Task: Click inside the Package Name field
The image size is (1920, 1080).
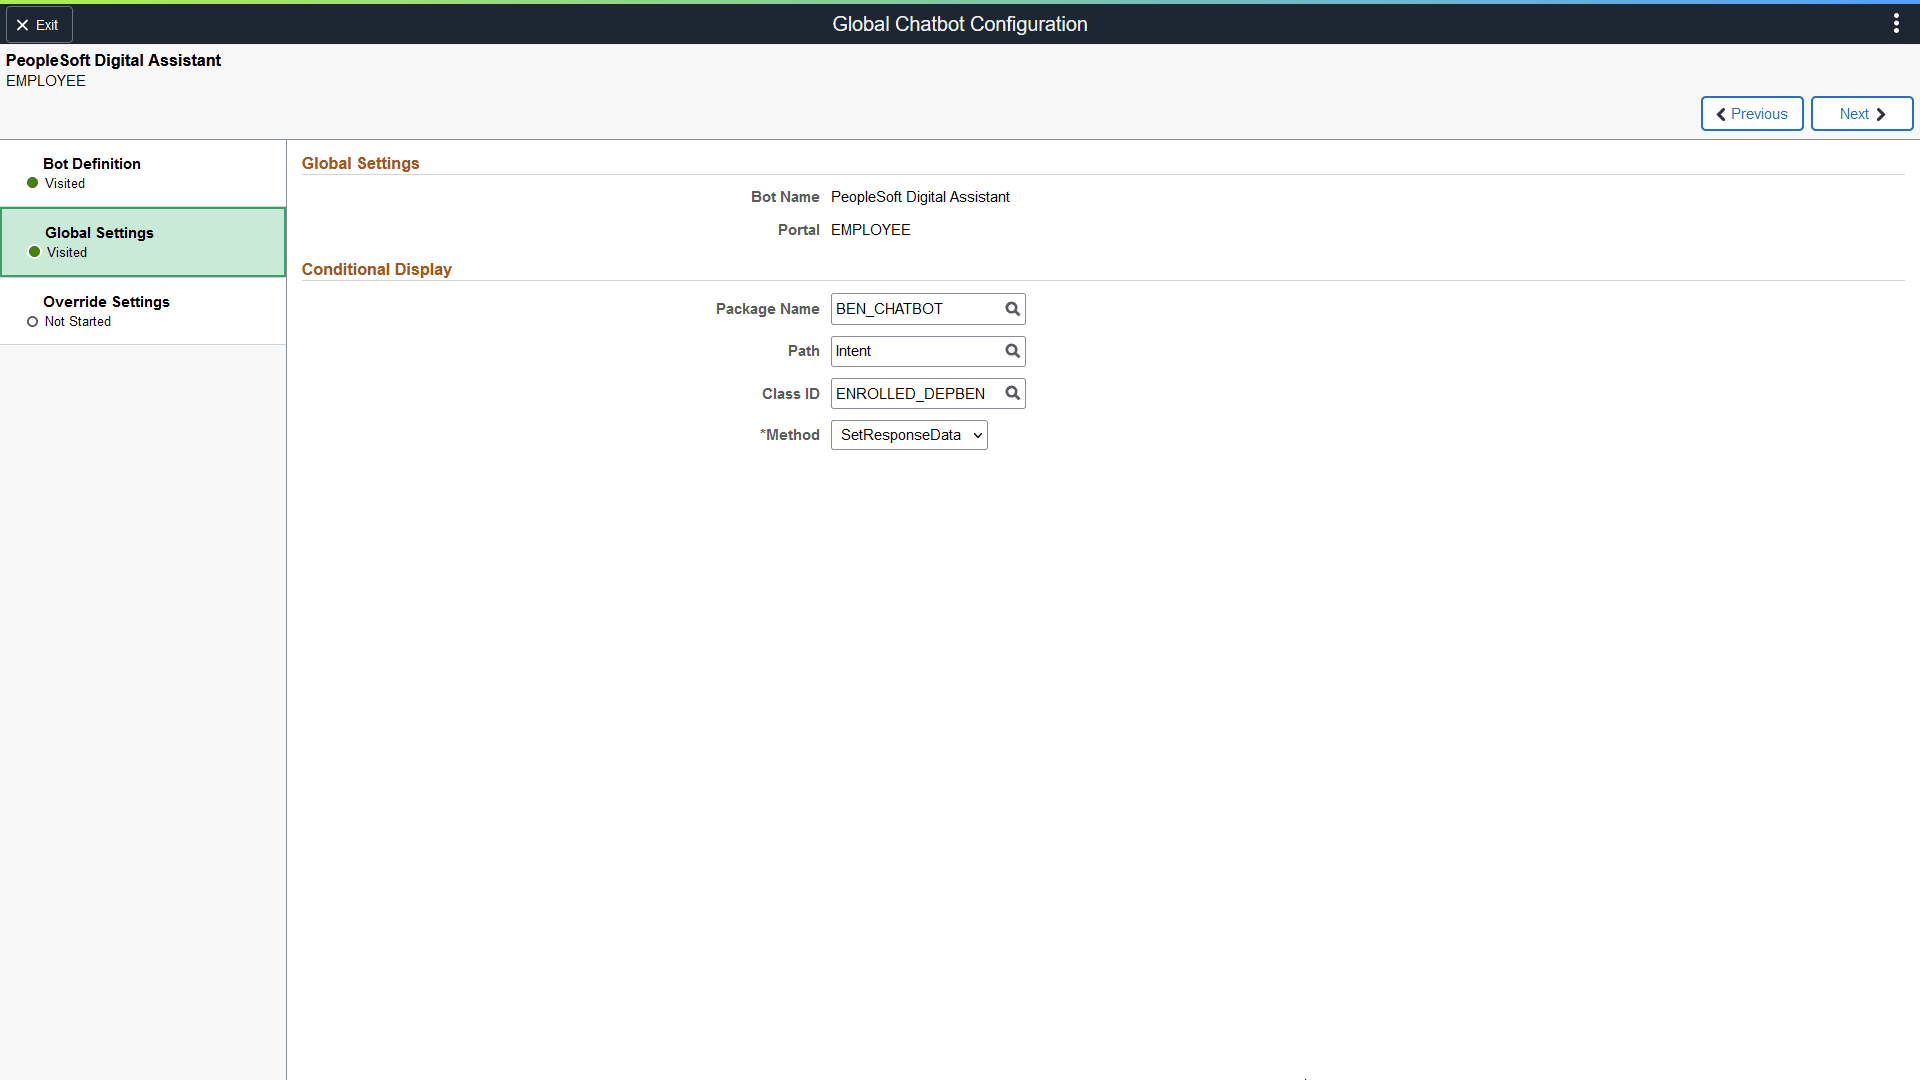Action: 915,309
